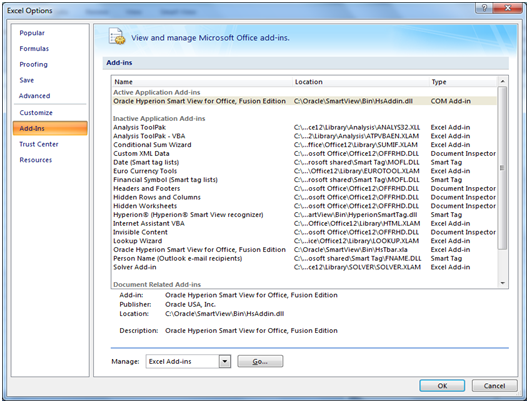The width and height of the screenshot is (529, 403).
Task: Close the Excel Options dialog with X
Action: click(x=508, y=8)
